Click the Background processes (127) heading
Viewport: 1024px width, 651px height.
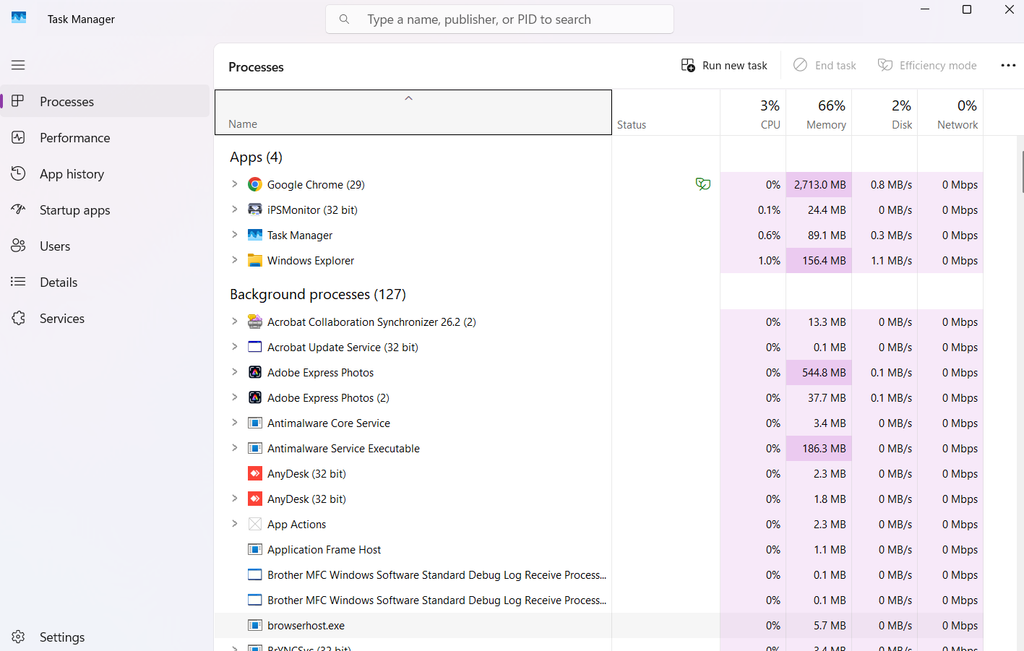318,294
